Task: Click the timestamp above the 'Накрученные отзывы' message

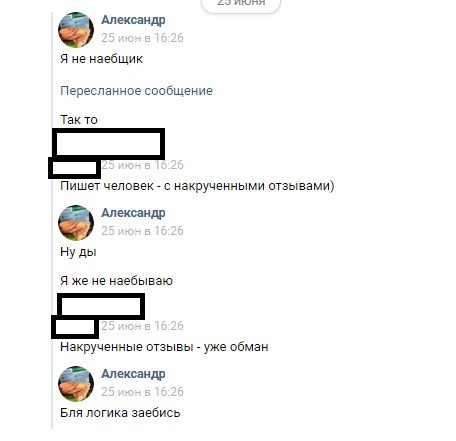Action: point(142,326)
